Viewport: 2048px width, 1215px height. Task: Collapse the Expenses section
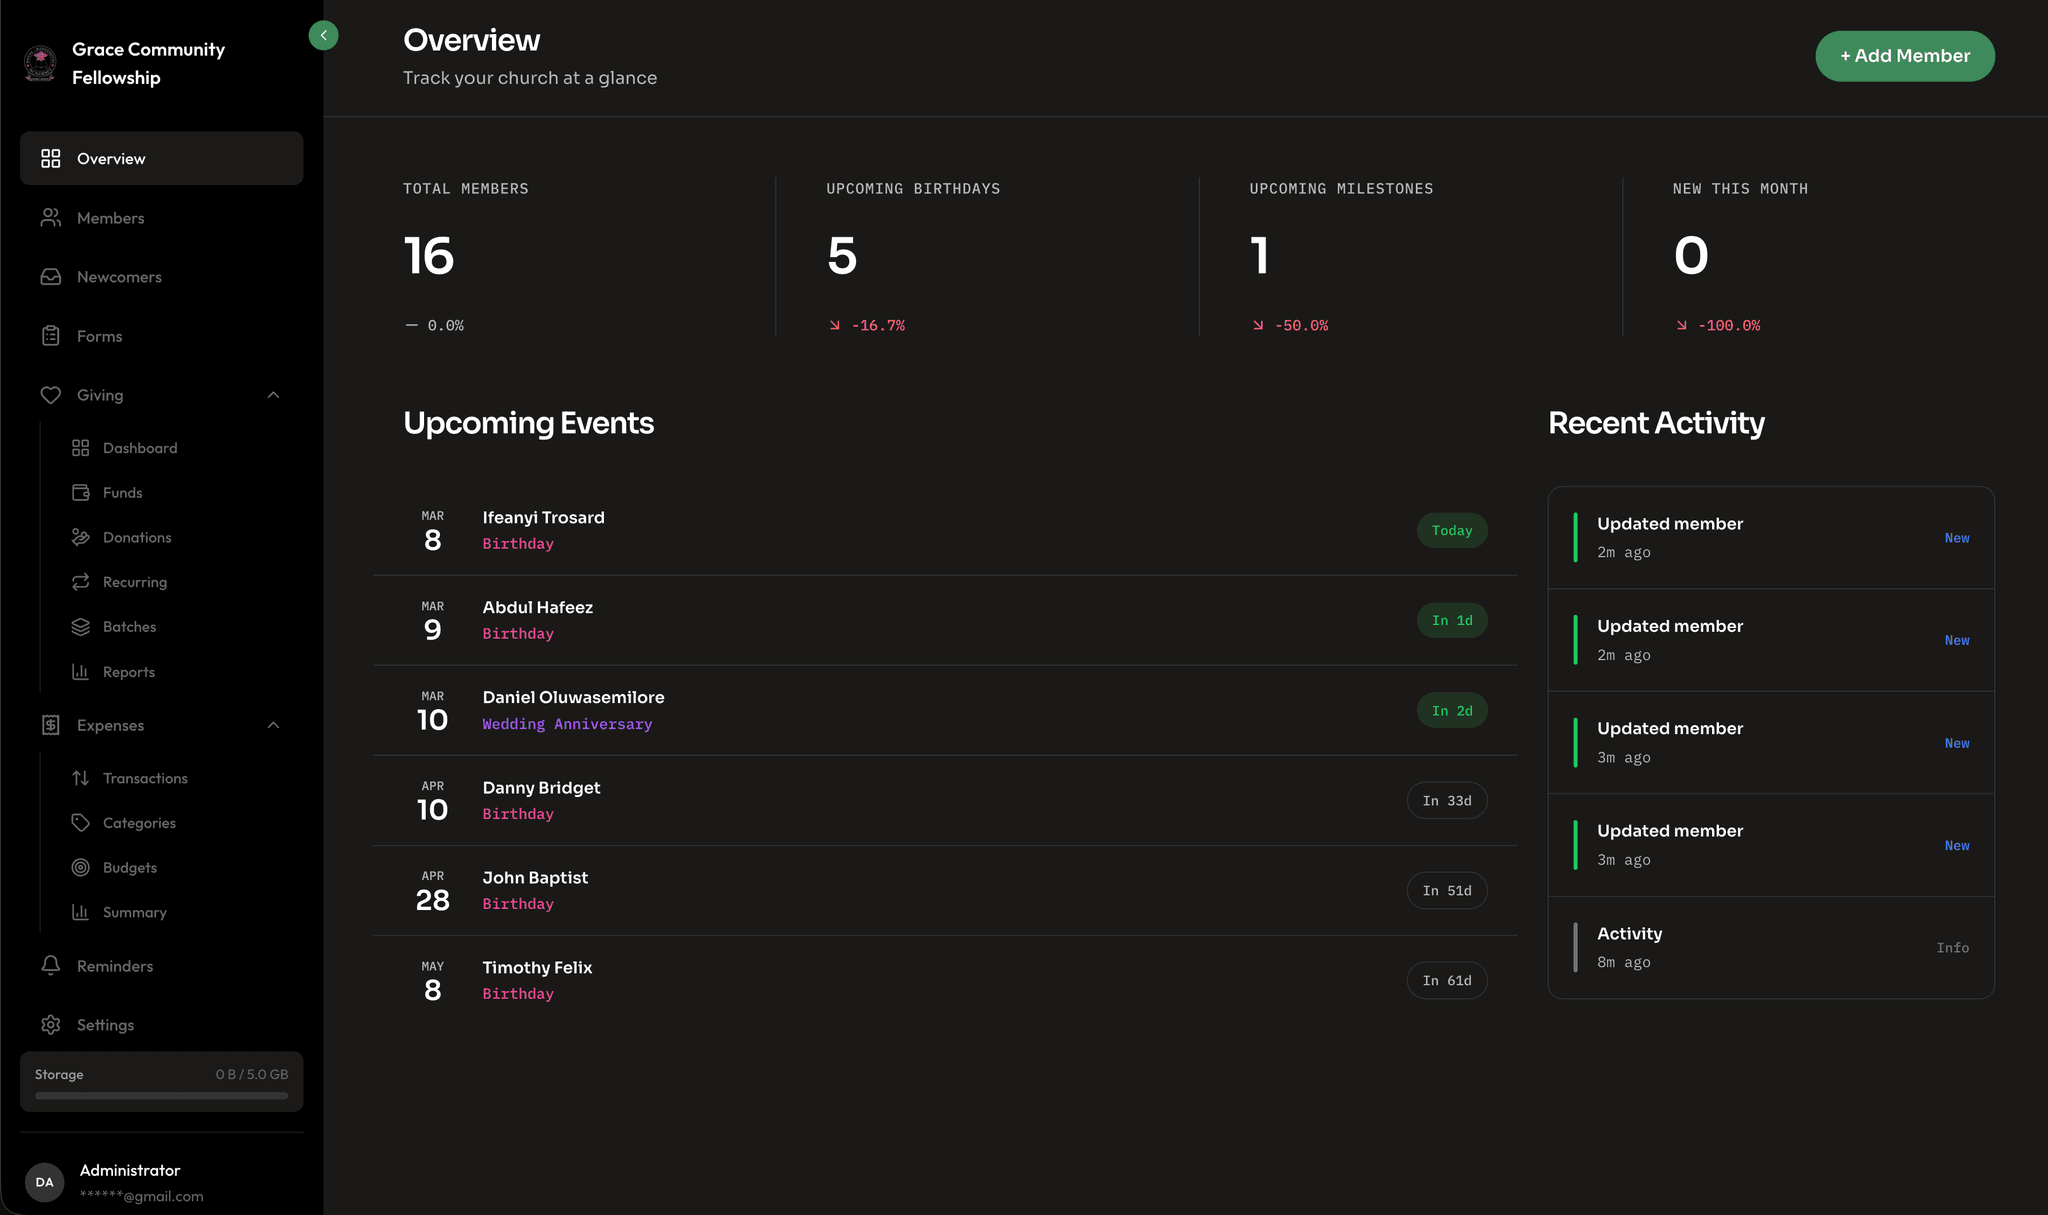[273, 724]
